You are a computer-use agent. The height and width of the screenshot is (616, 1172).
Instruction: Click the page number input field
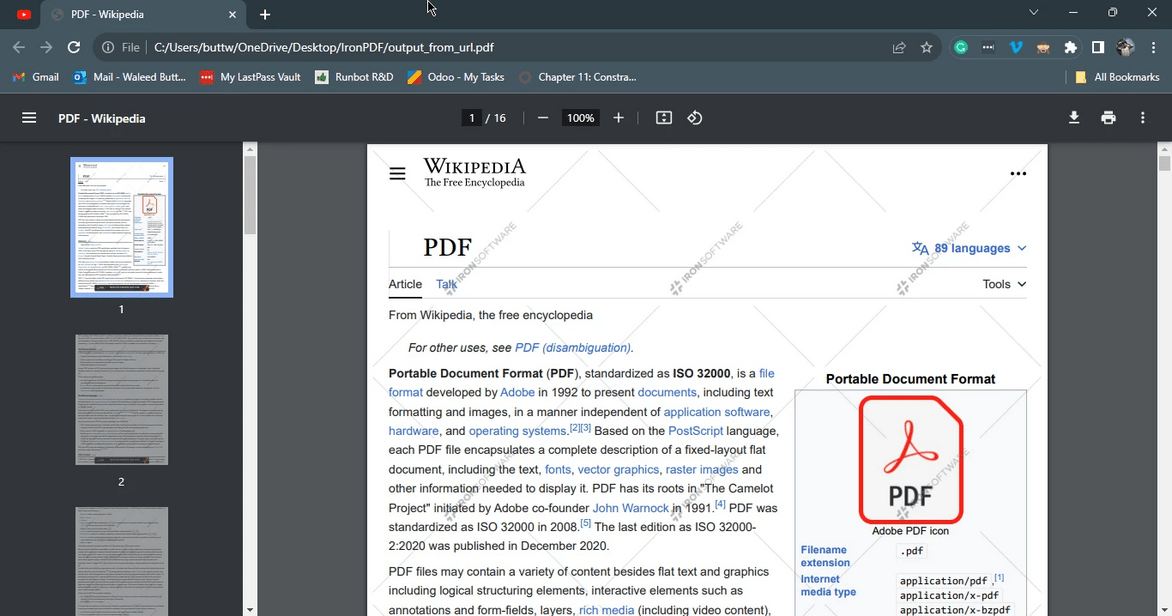pos(472,118)
